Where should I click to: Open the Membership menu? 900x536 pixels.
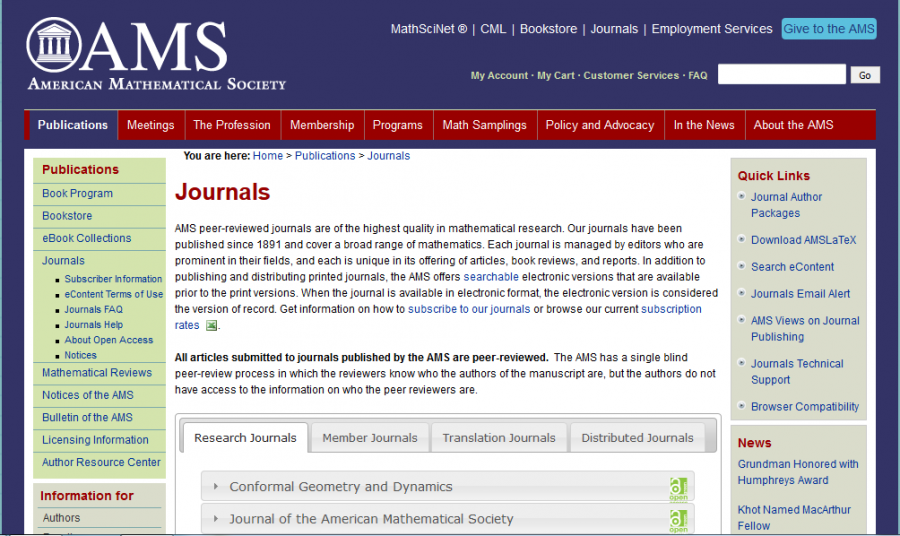coord(322,125)
